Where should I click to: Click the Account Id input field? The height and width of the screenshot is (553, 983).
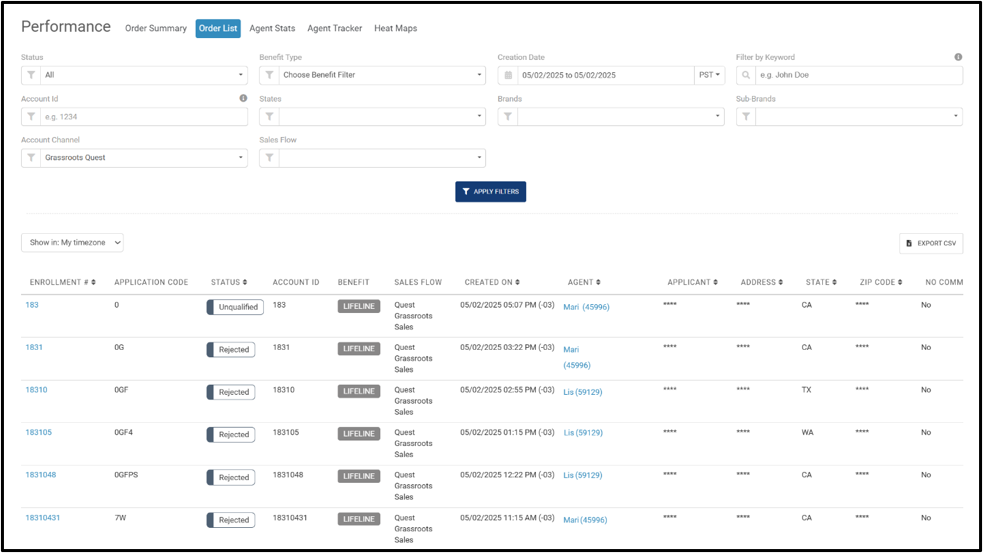click(144, 117)
